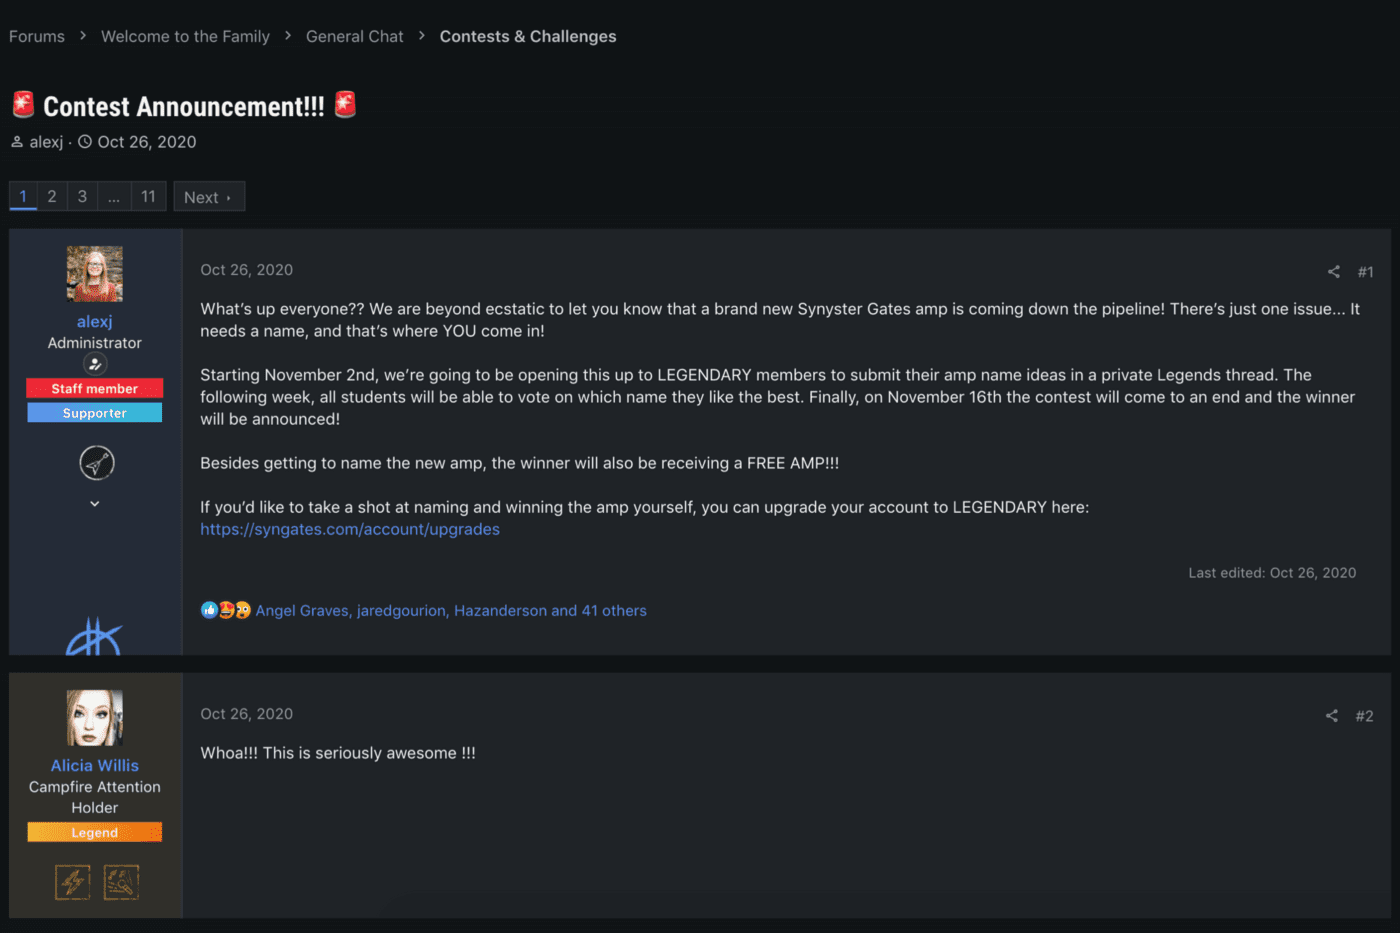1400x933 pixels.
Task: Click the guitar badge icon under alexj
Action: [x=97, y=463]
